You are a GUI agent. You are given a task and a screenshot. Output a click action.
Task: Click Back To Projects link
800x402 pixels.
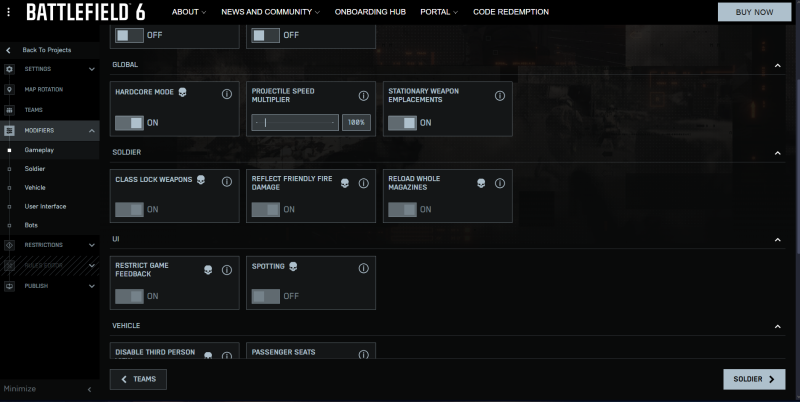pos(46,50)
